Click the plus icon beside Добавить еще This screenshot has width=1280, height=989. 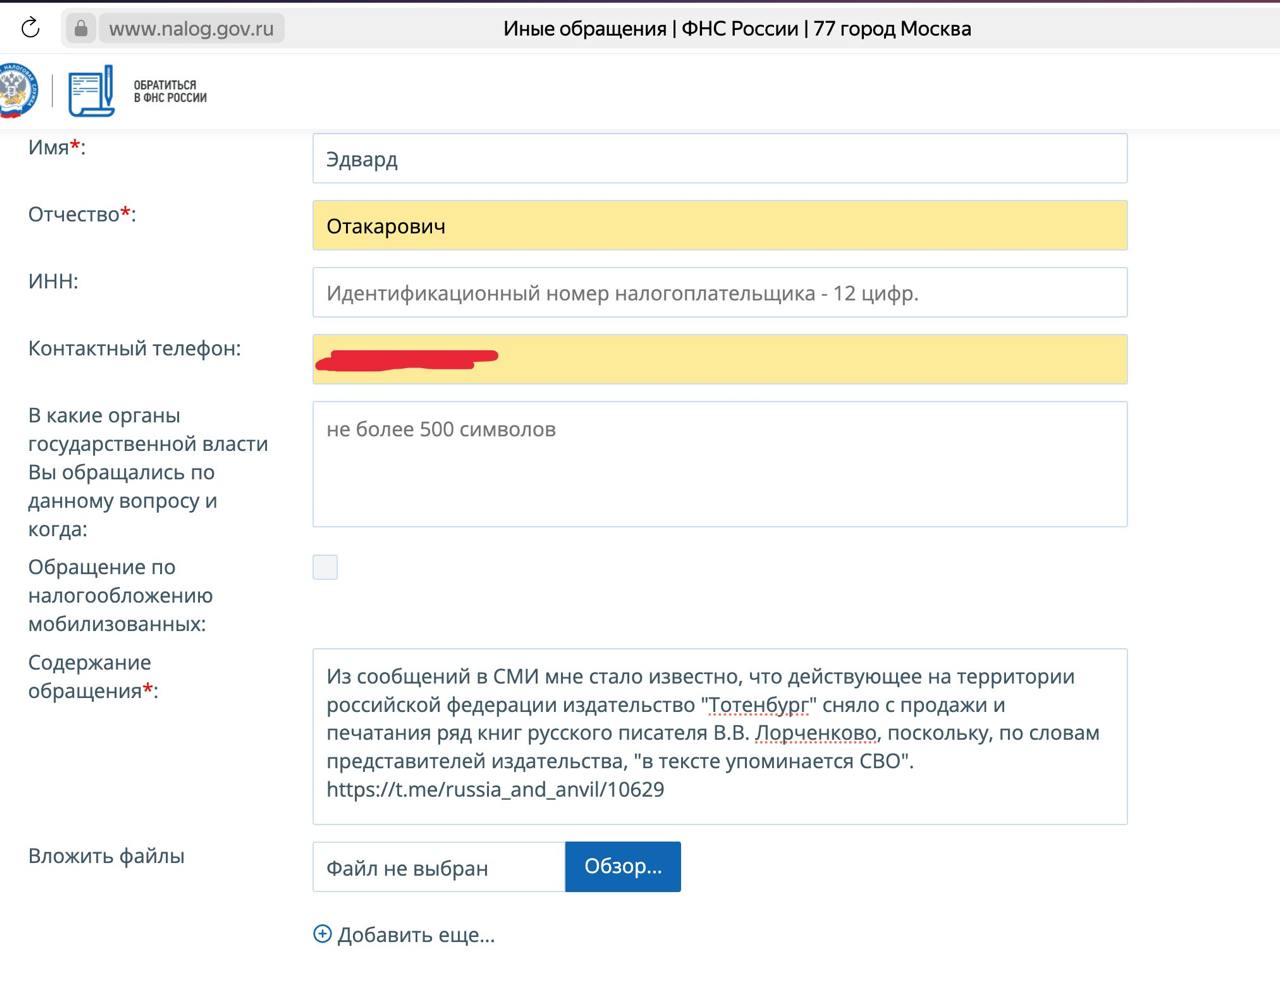click(x=322, y=934)
